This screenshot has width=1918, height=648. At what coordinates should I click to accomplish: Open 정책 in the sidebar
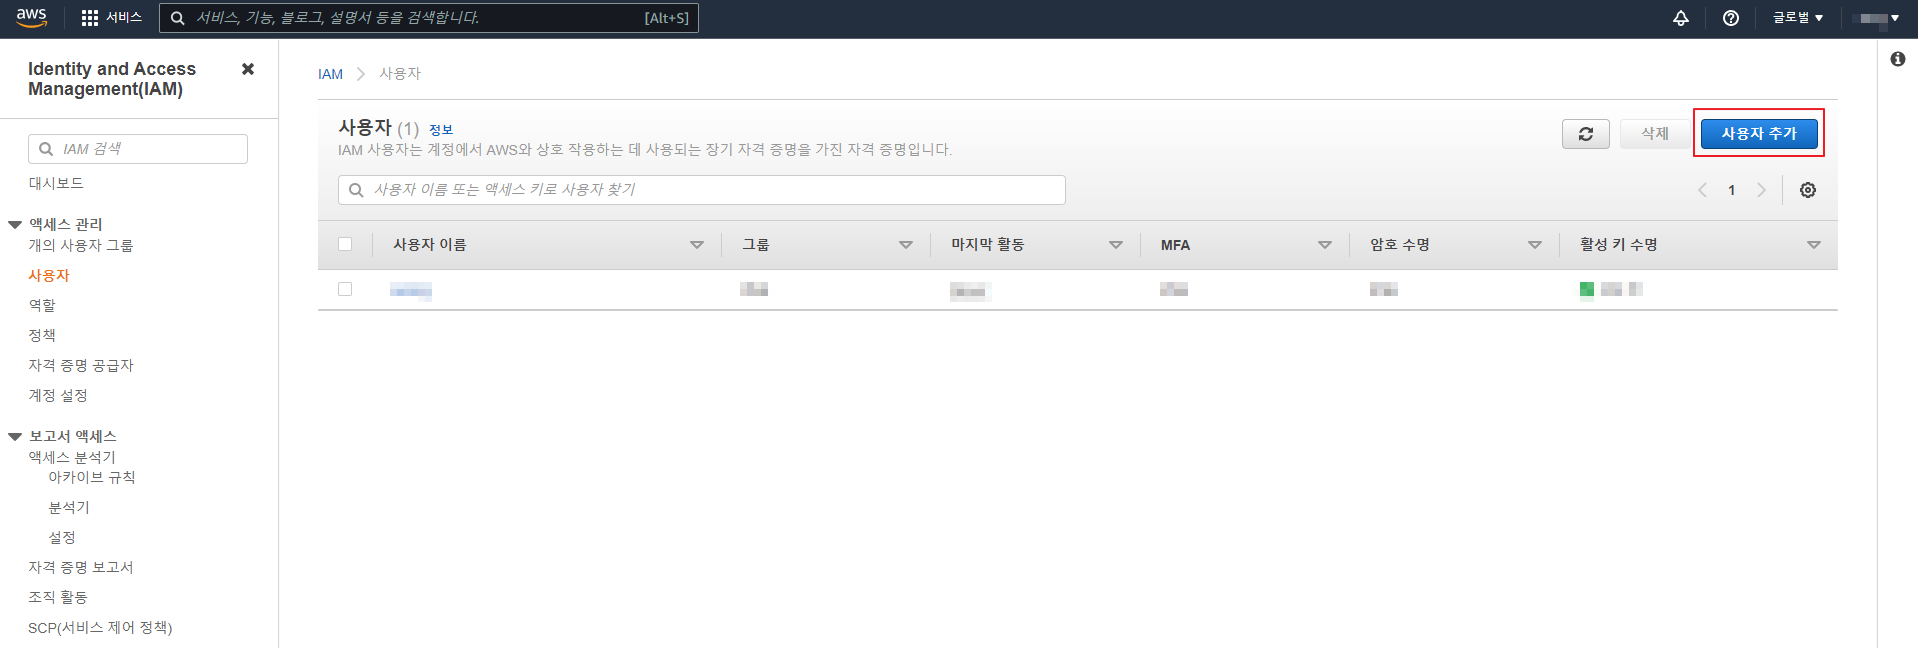(42, 335)
